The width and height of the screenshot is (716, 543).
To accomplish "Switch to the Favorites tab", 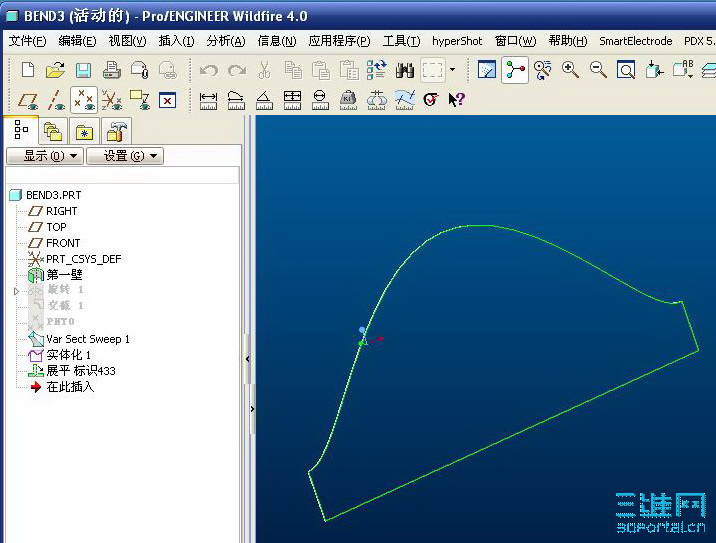I will (x=84, y=132).
